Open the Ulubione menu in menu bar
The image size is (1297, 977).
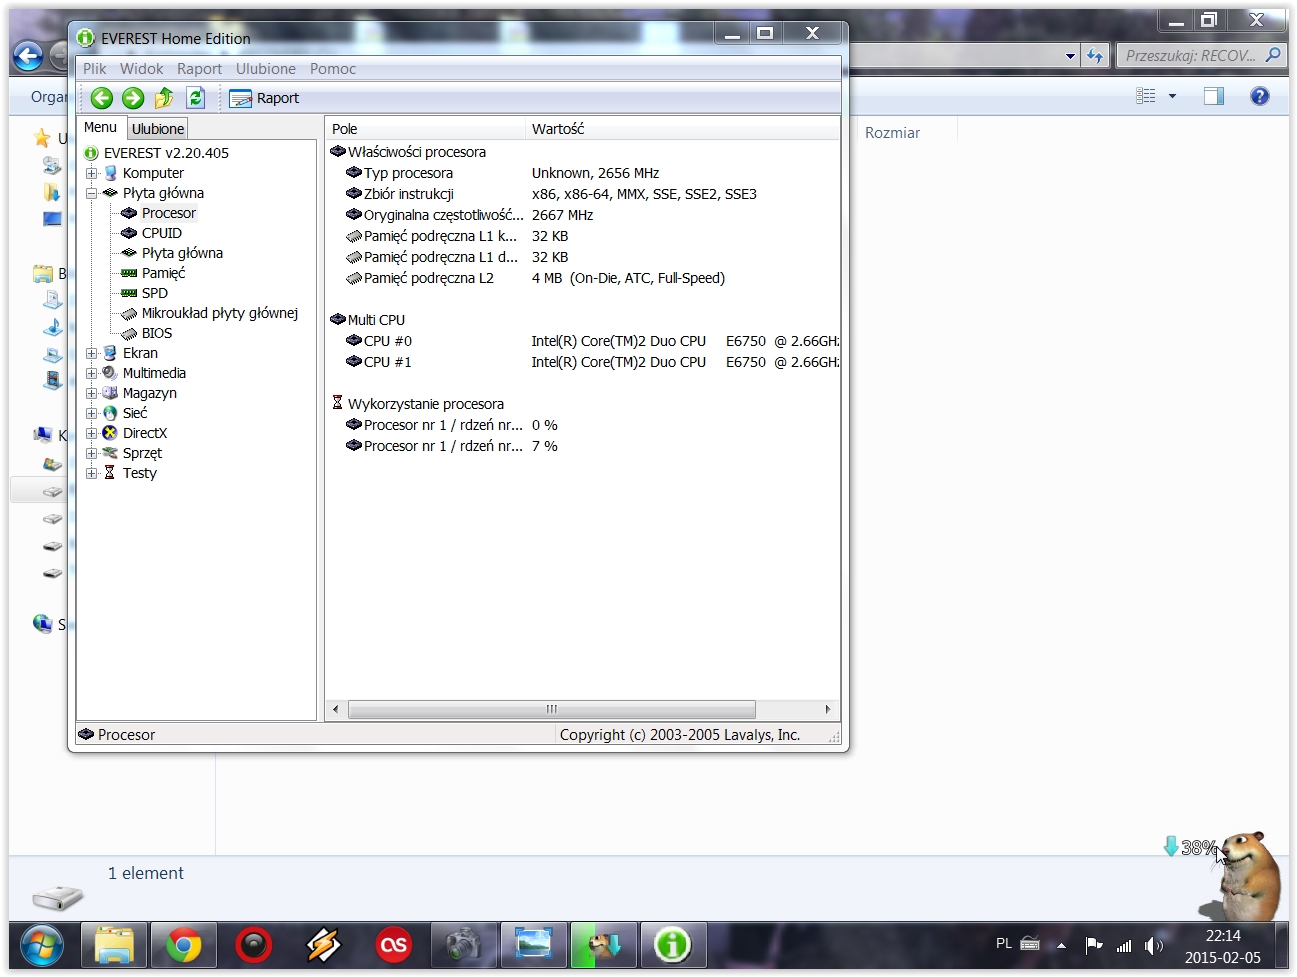click(x=266, y=69)
